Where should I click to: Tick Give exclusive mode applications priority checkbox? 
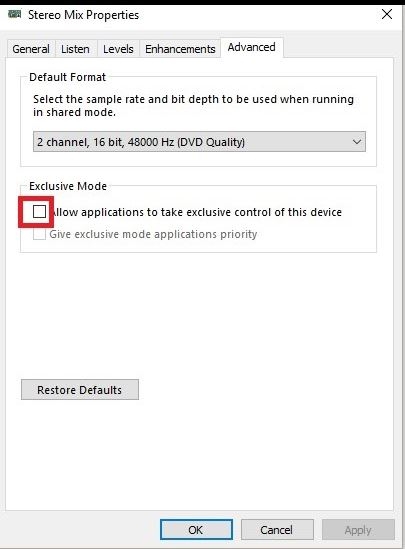coord(39,234)
